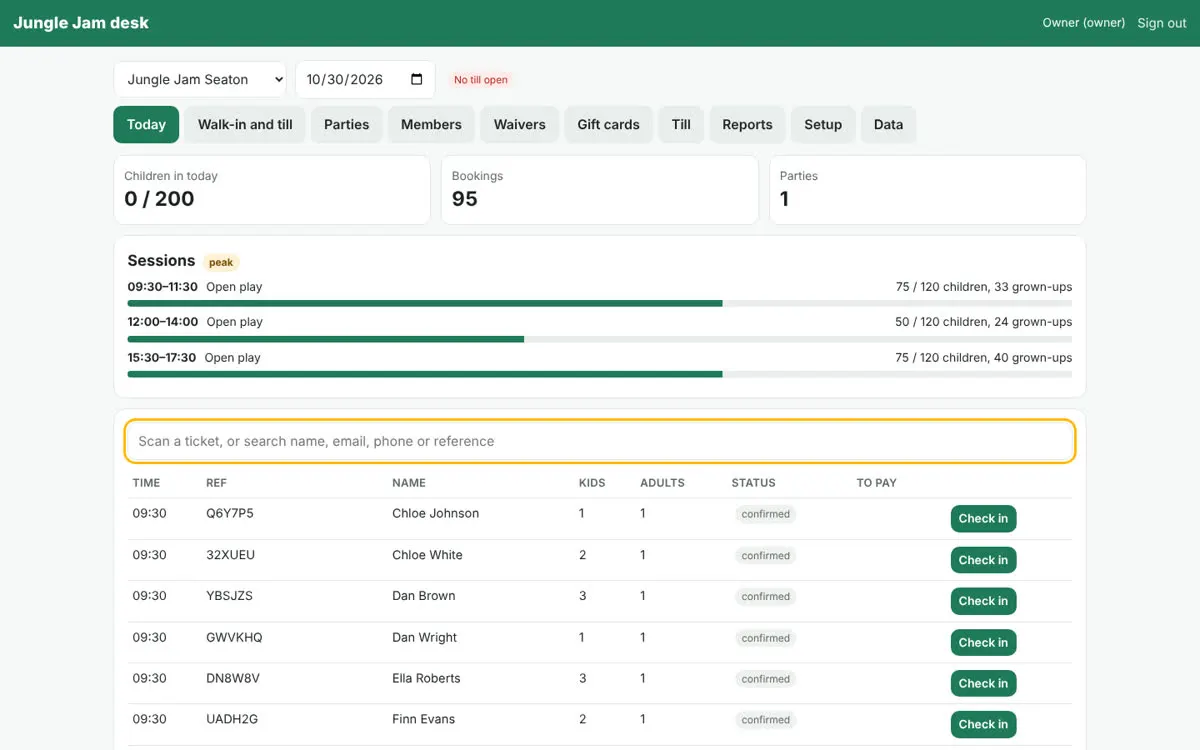Click booking reference YBSJZS

pos(230,596)
